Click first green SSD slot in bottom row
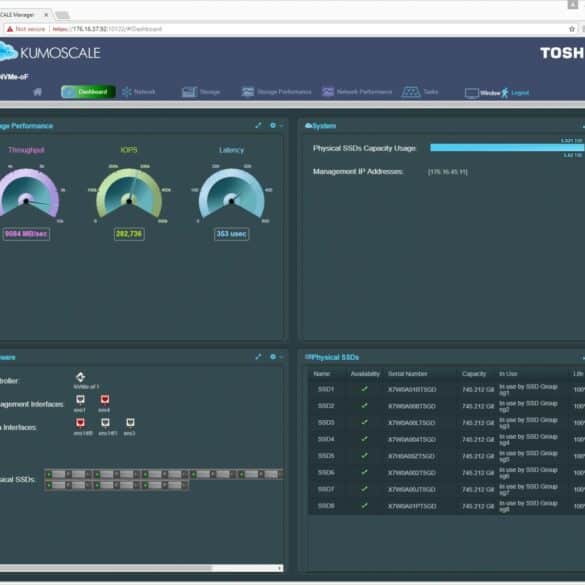The width and height of the screenshot is (585, 585). 49,485
